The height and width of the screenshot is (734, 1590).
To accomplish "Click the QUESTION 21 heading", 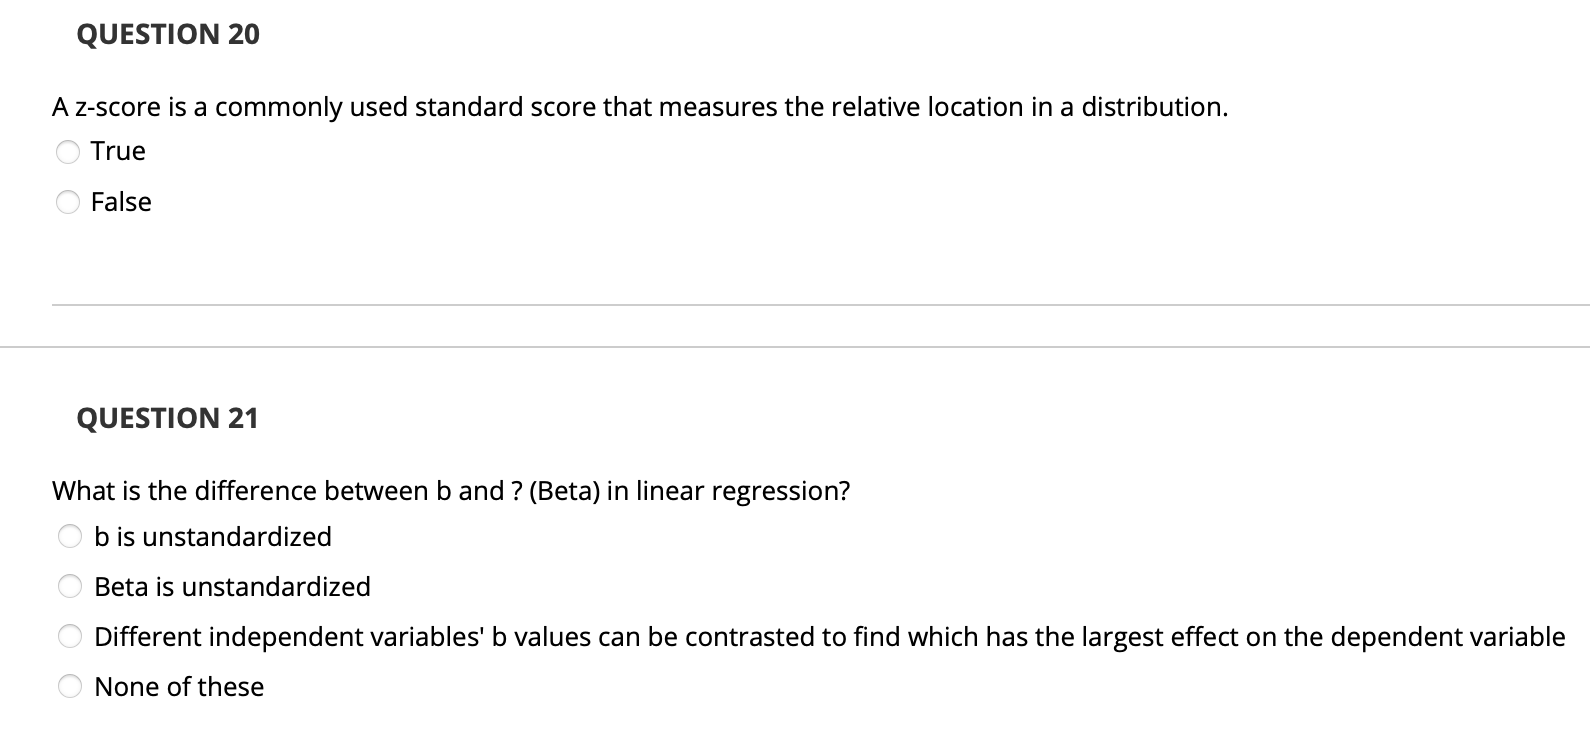I will [x=167, y=418].
